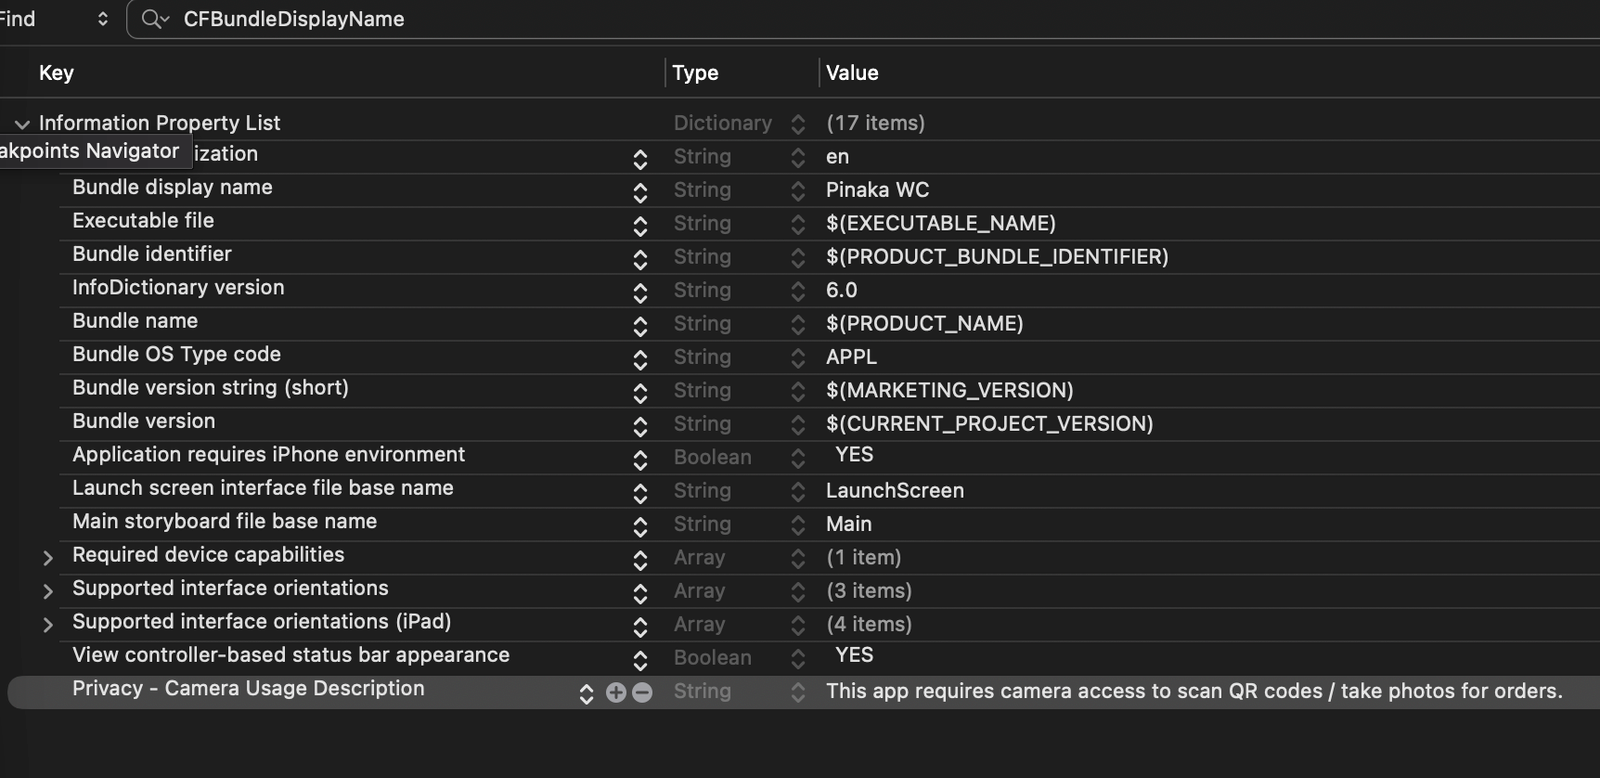Open type dropdown for Camera Usage Description
Viewport: 1600px width, 778px height.
[x=797, y=692]
